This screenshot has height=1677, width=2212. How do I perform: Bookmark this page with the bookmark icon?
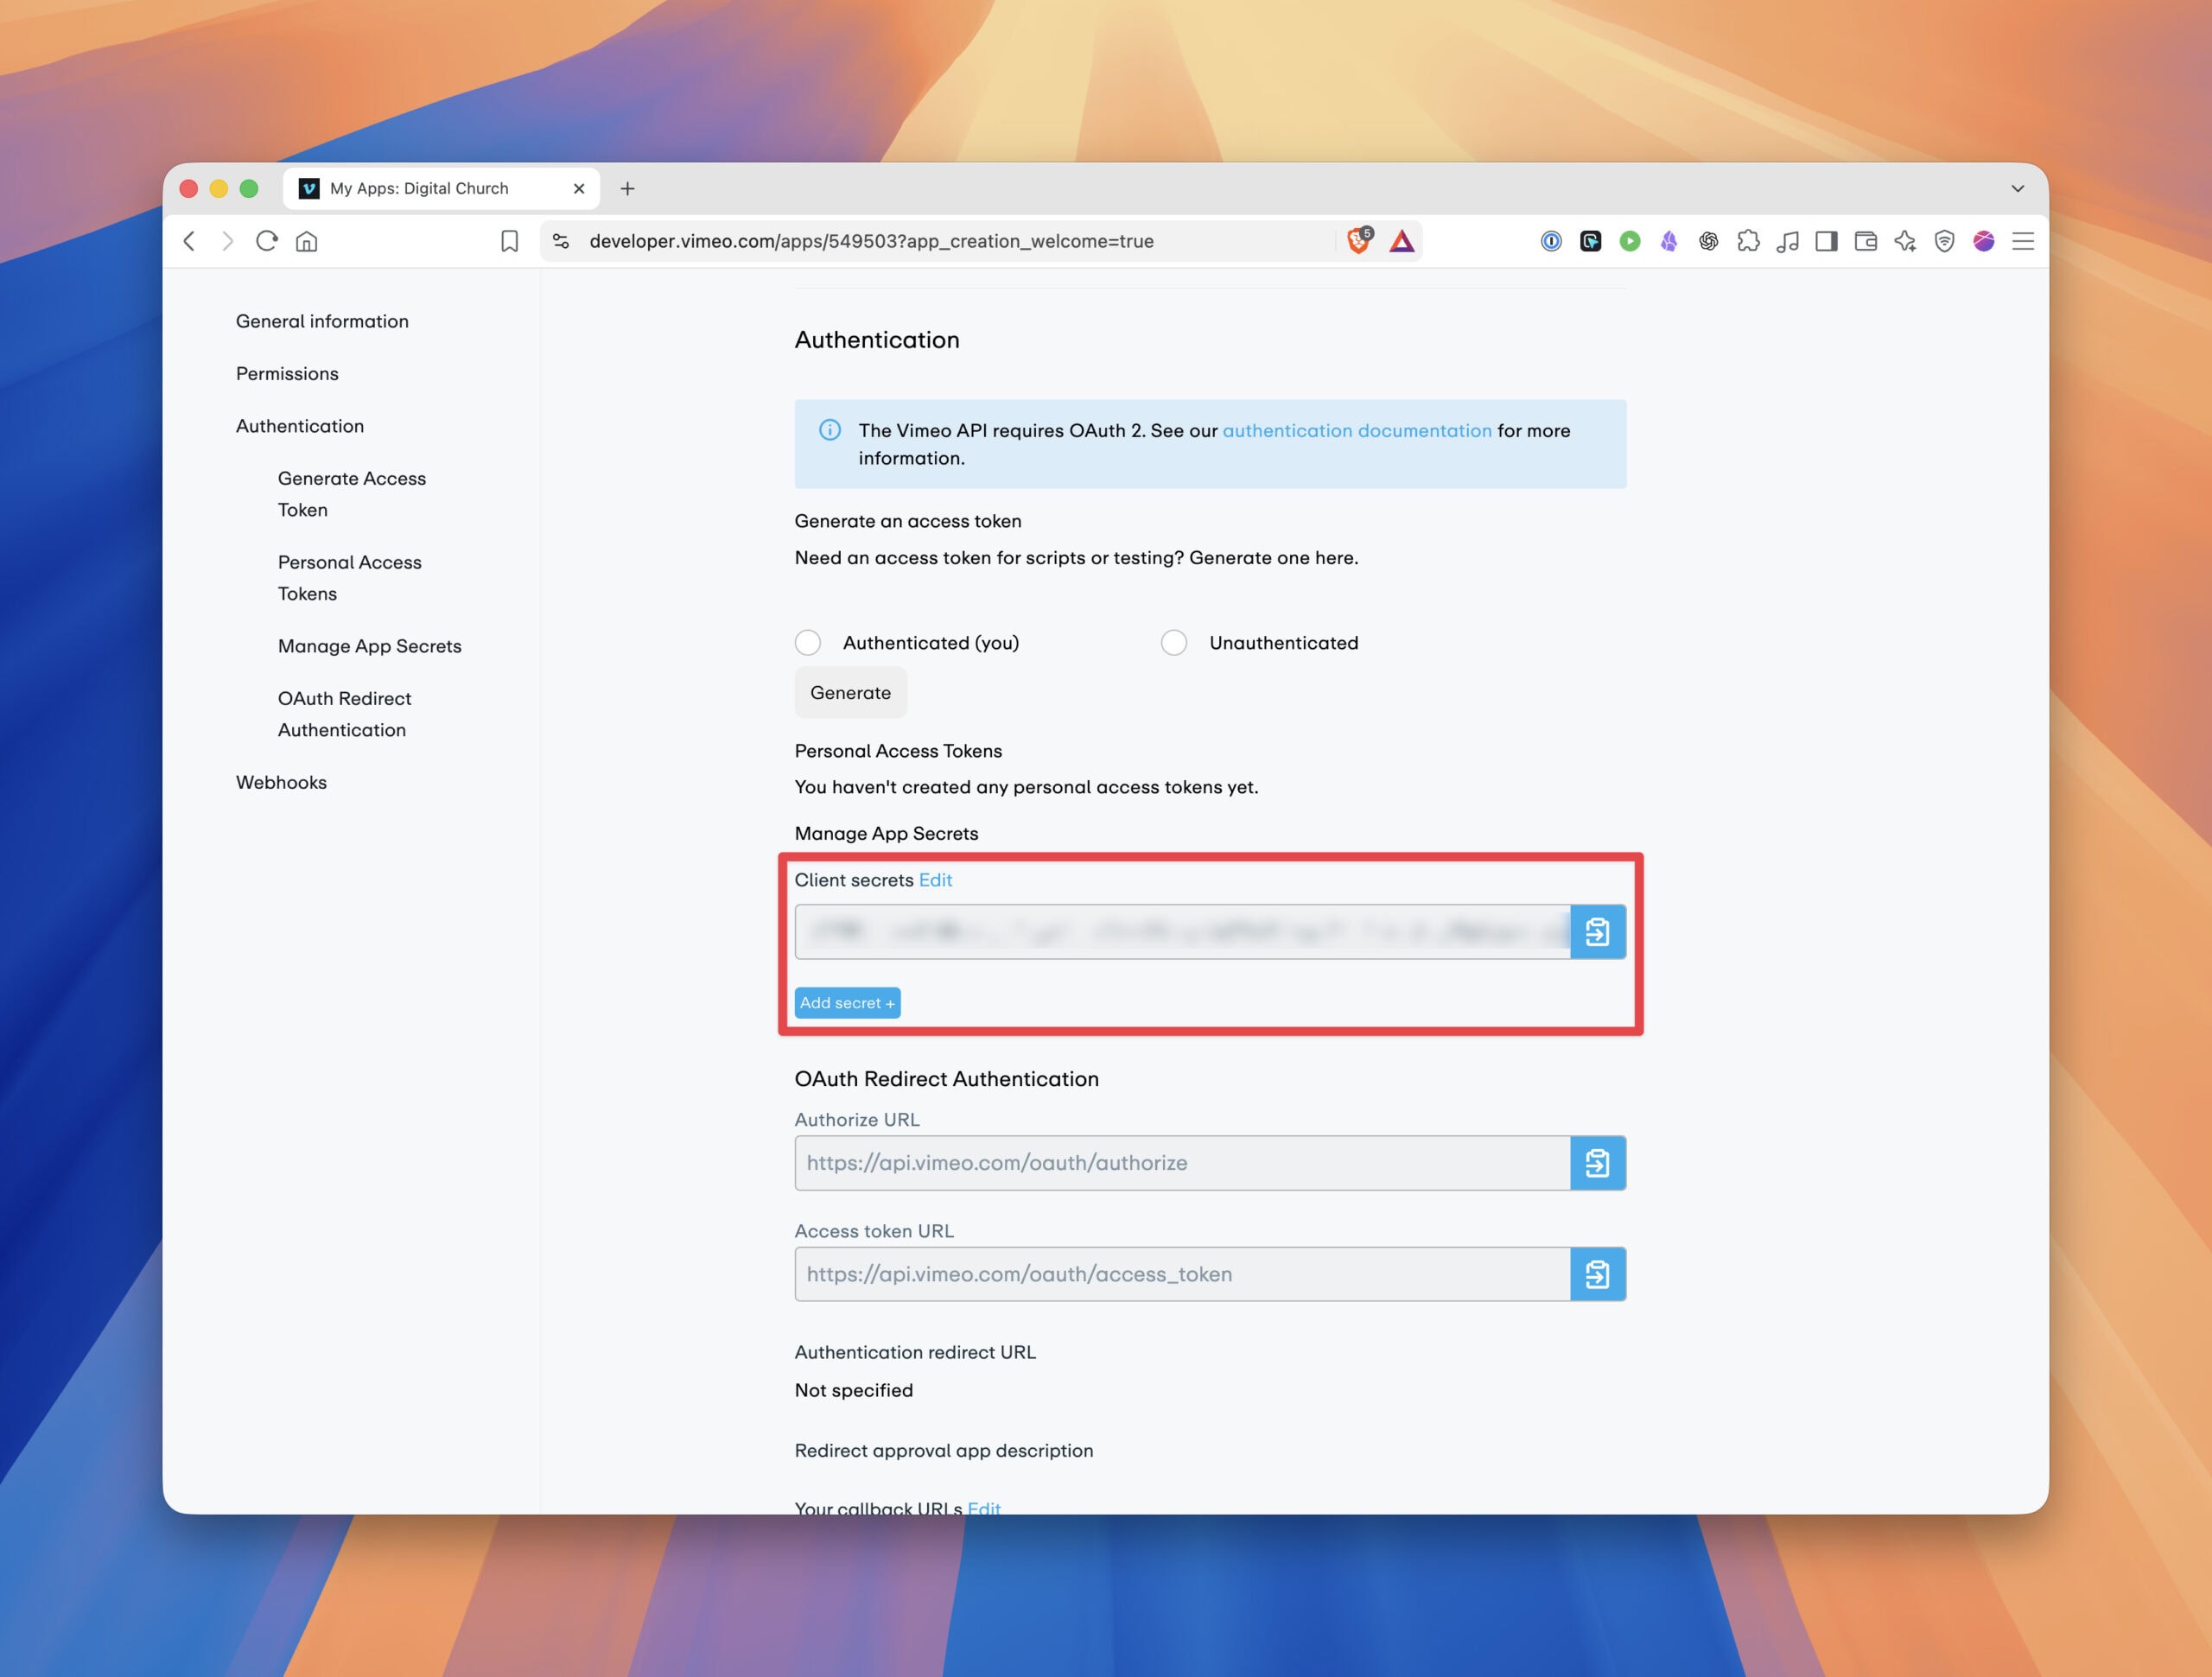point(510,241)
